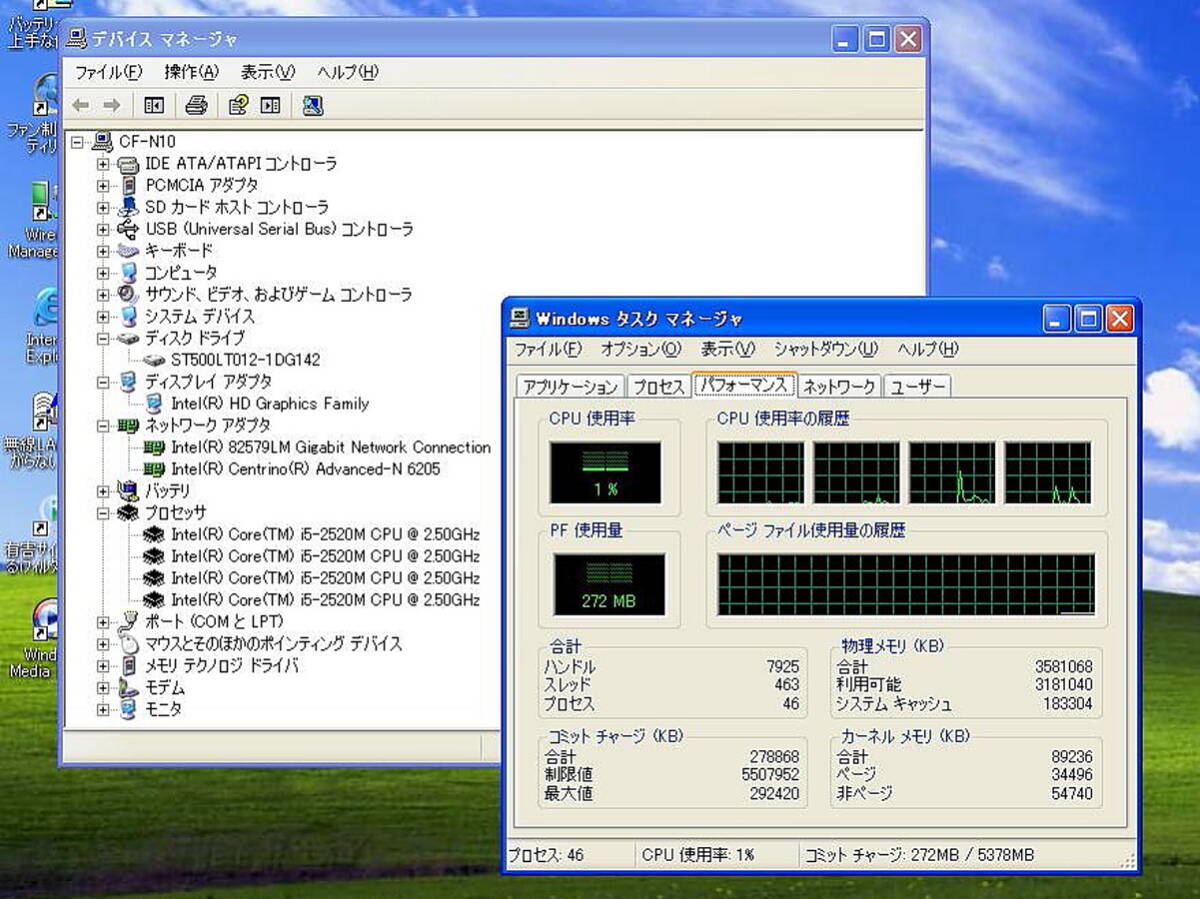Open Task Manager's シャットダウン(U) menu
This screenshot has width=1200, height=899.
coord(826,349)
